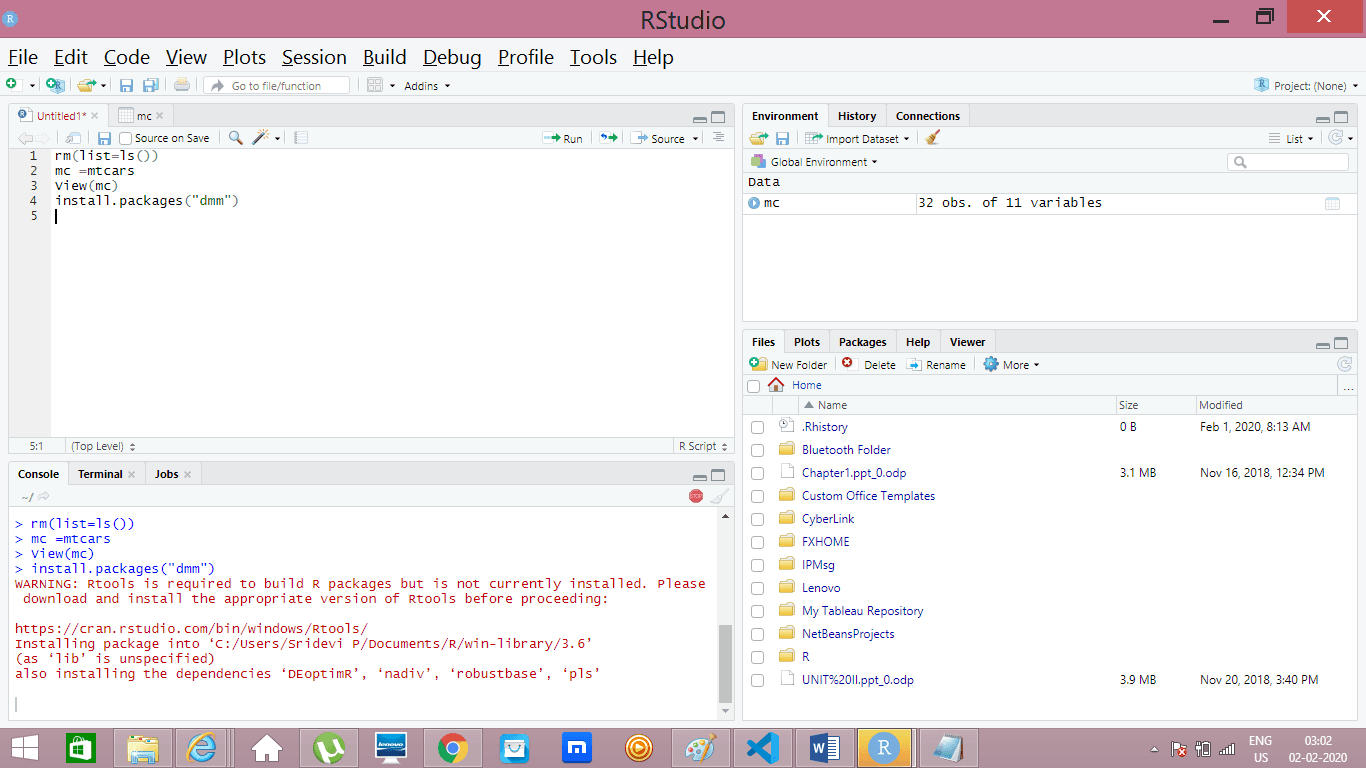Click the broom icon to clear Environment
Screen dimensions: 1366x768
(x=932, y=138)
